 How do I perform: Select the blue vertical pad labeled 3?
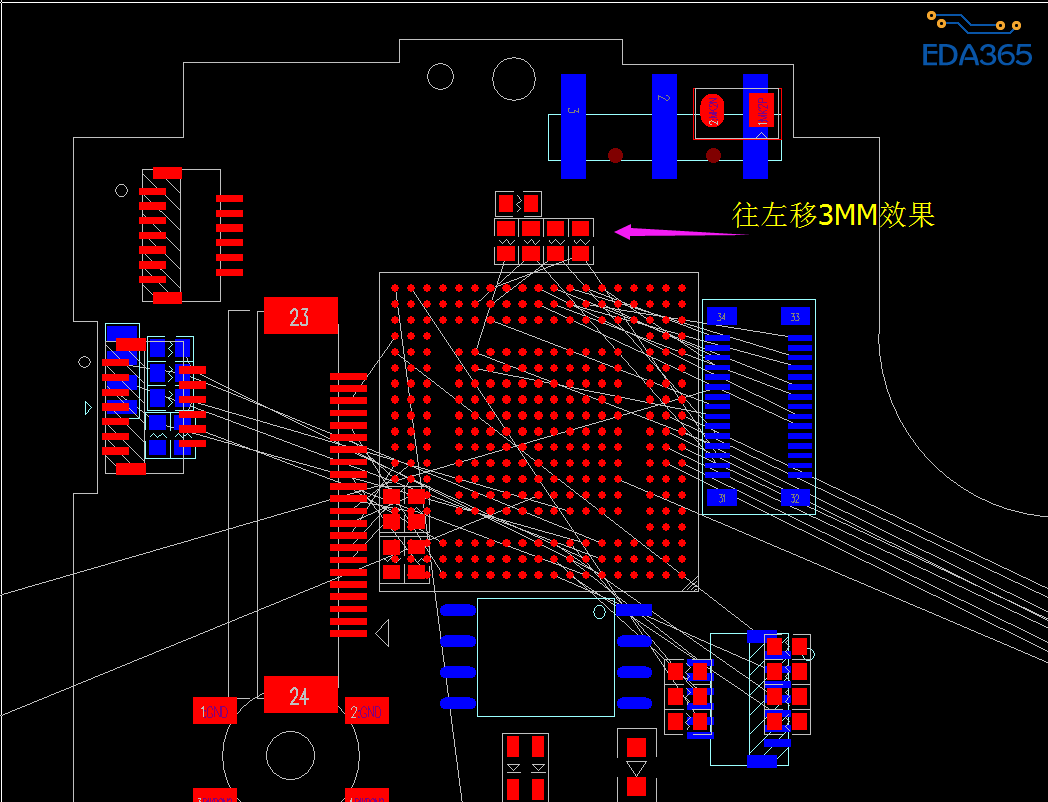(573, 126)
